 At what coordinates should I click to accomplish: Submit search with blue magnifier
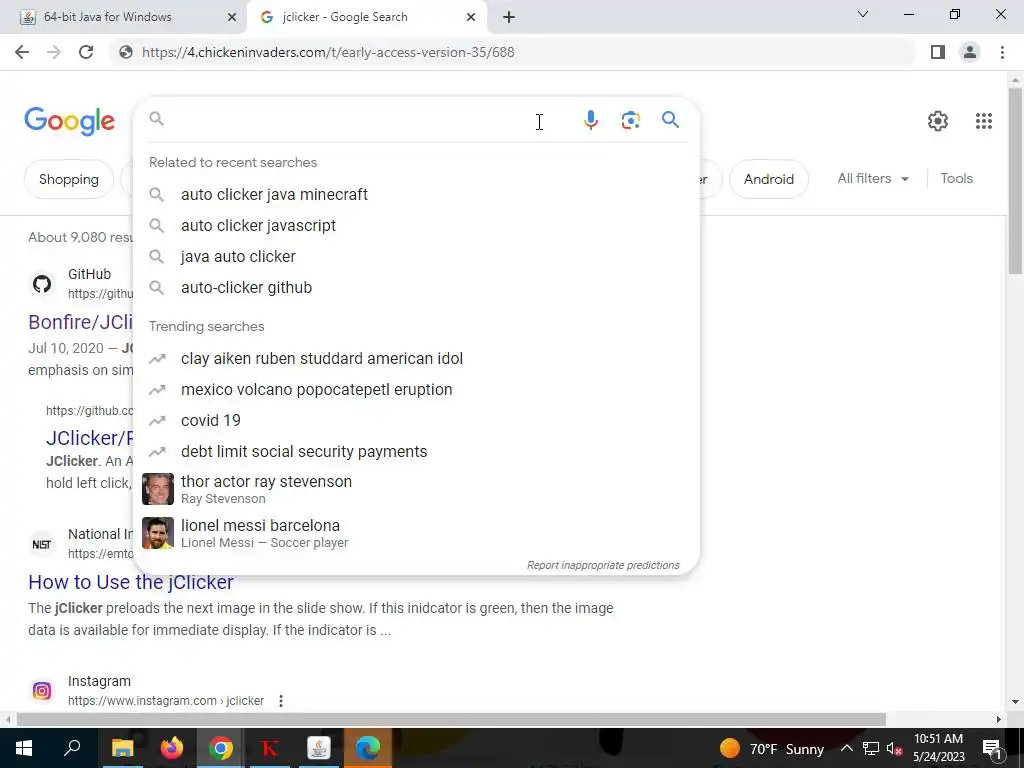coord(670,120)
